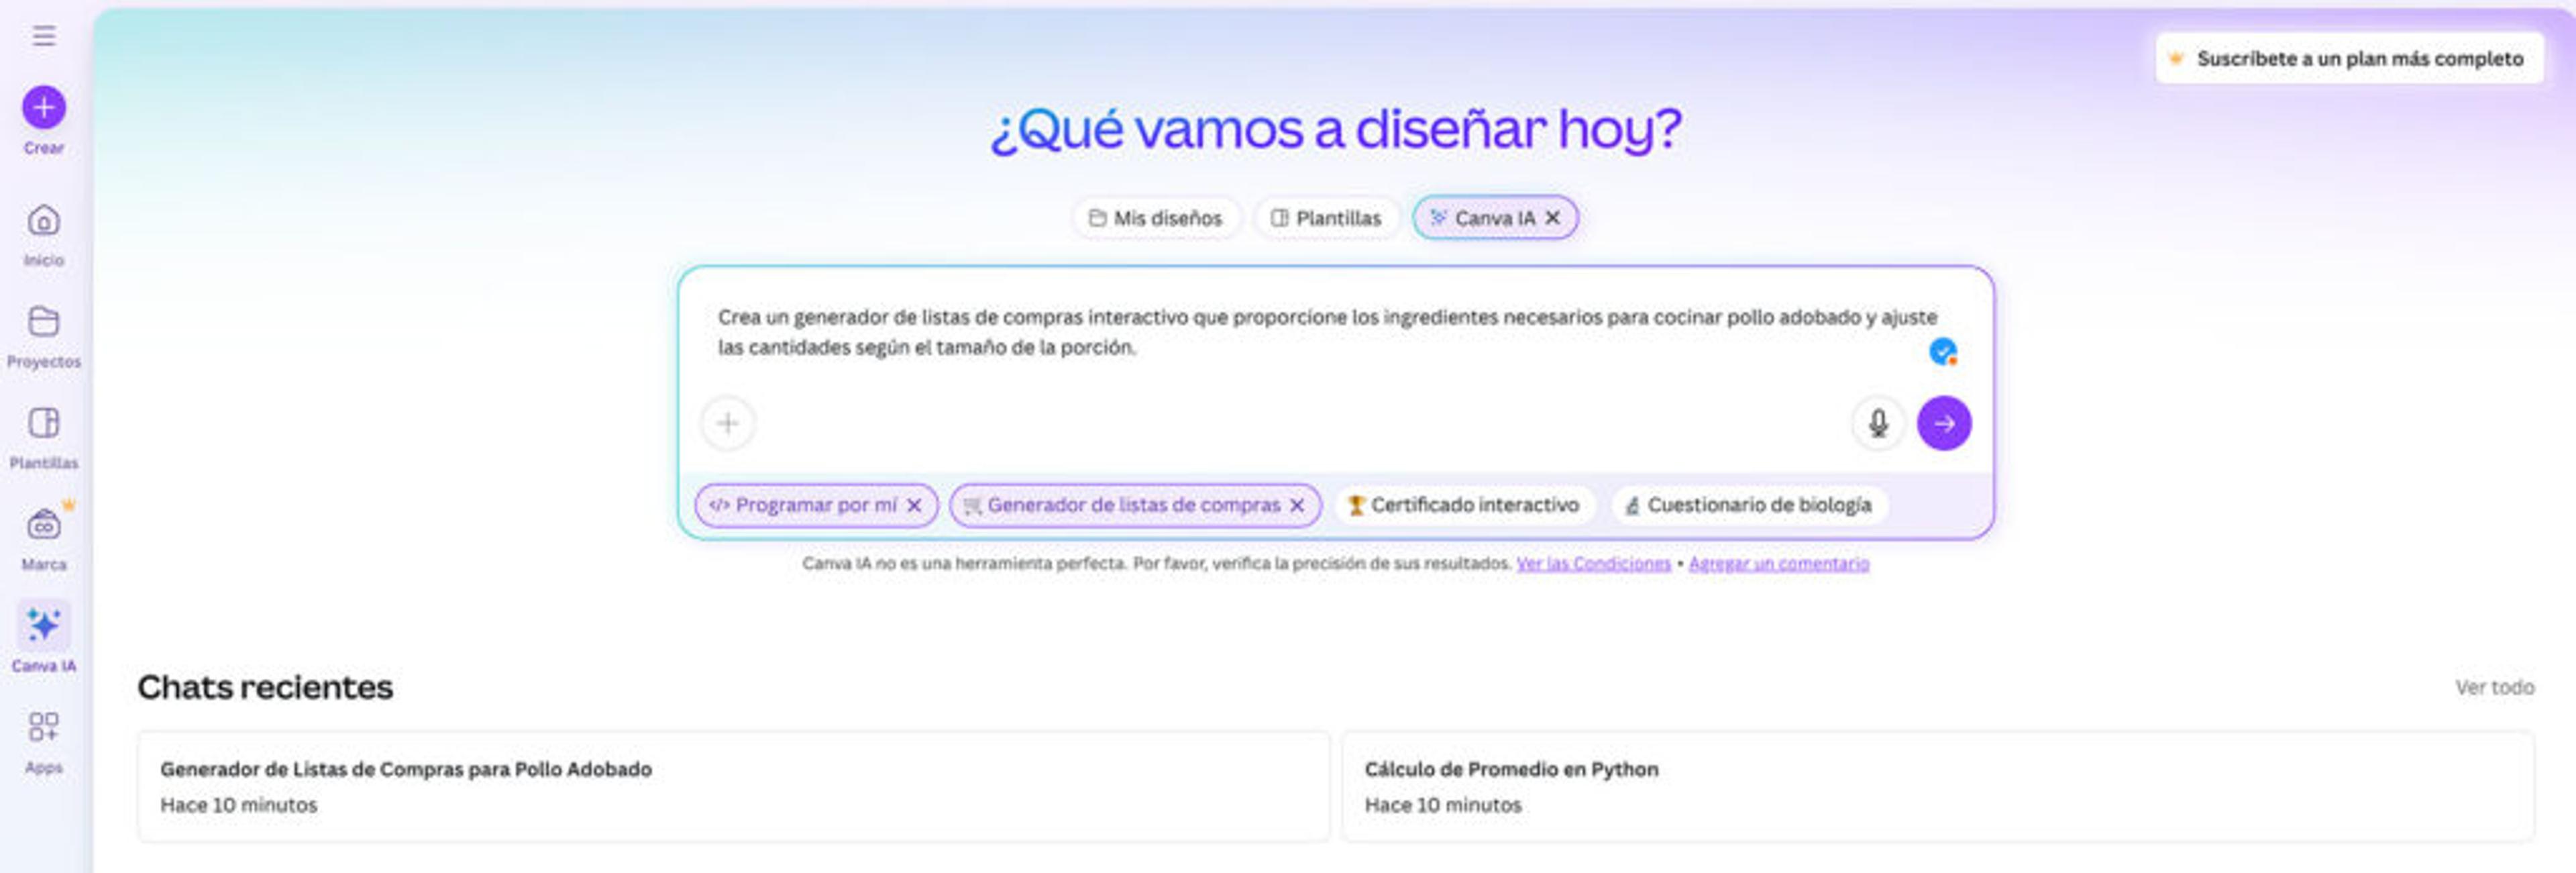This screenshot has width=2576, height=873.
Task: Open Apps in the sidebar
Action: coord(43,742)
